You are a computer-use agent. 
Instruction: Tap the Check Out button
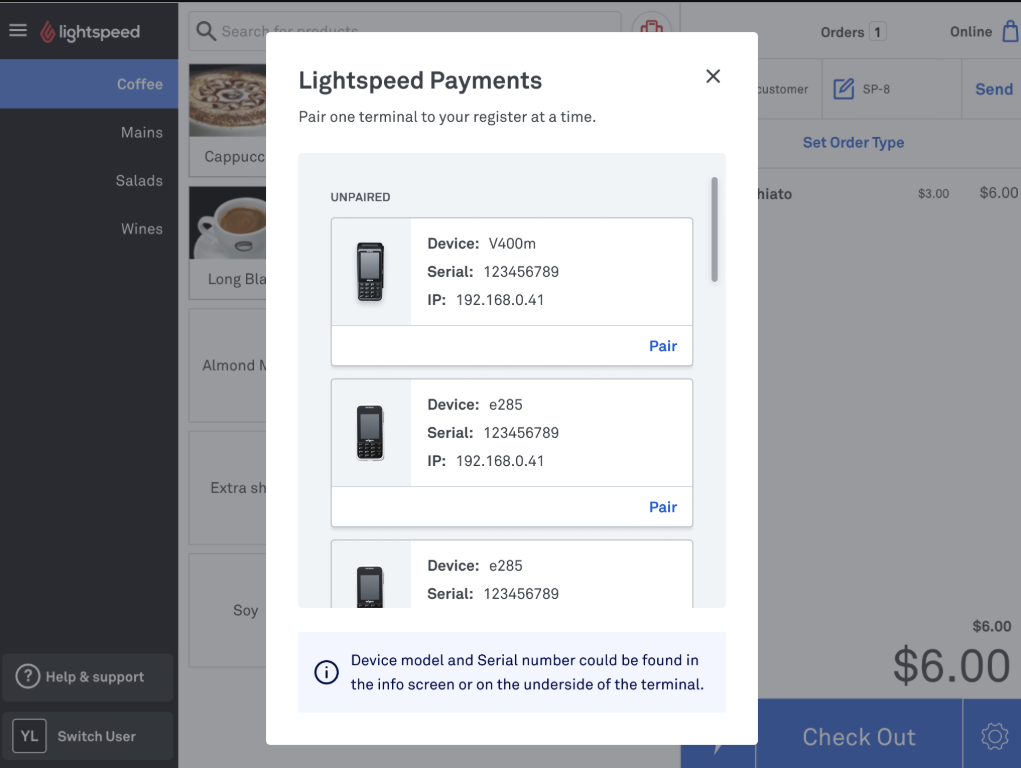coord(858,736)
